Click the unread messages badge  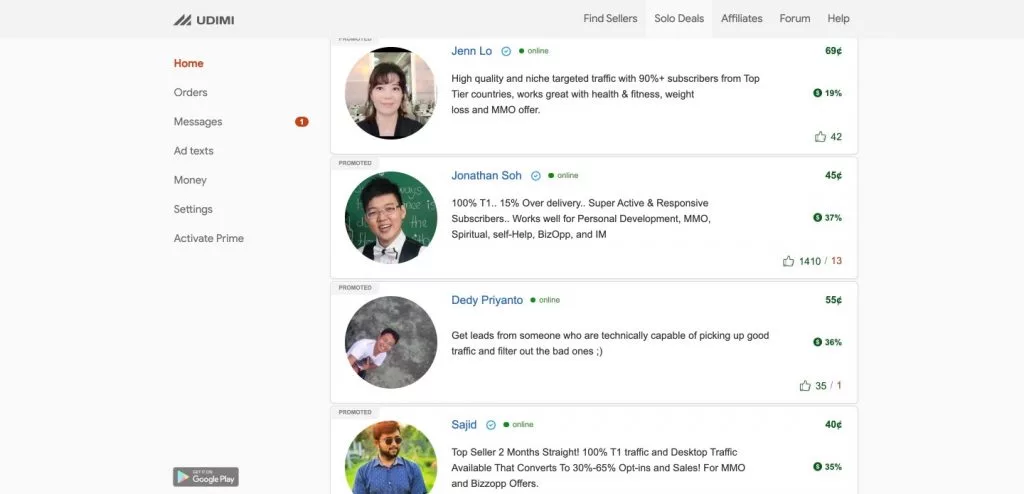(302, 122)
